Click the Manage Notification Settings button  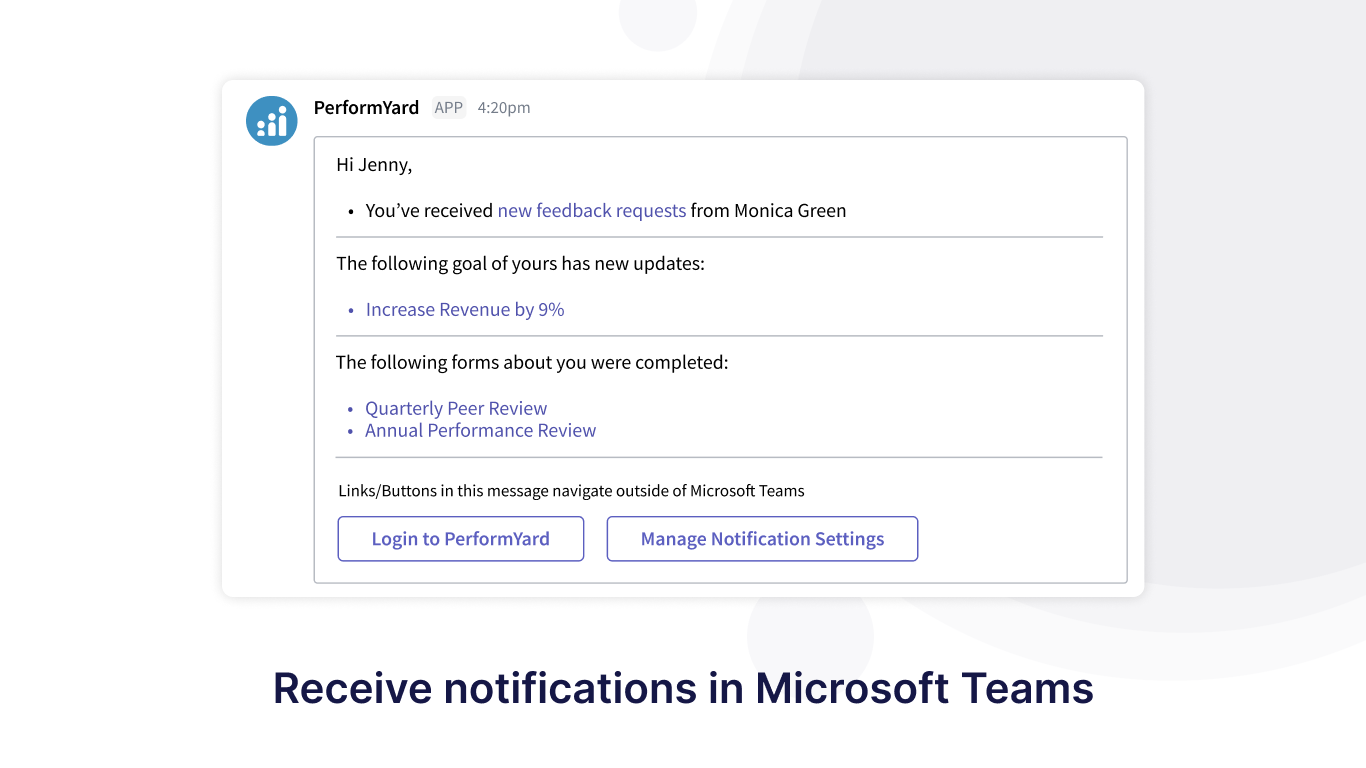(x=762, y=539)
